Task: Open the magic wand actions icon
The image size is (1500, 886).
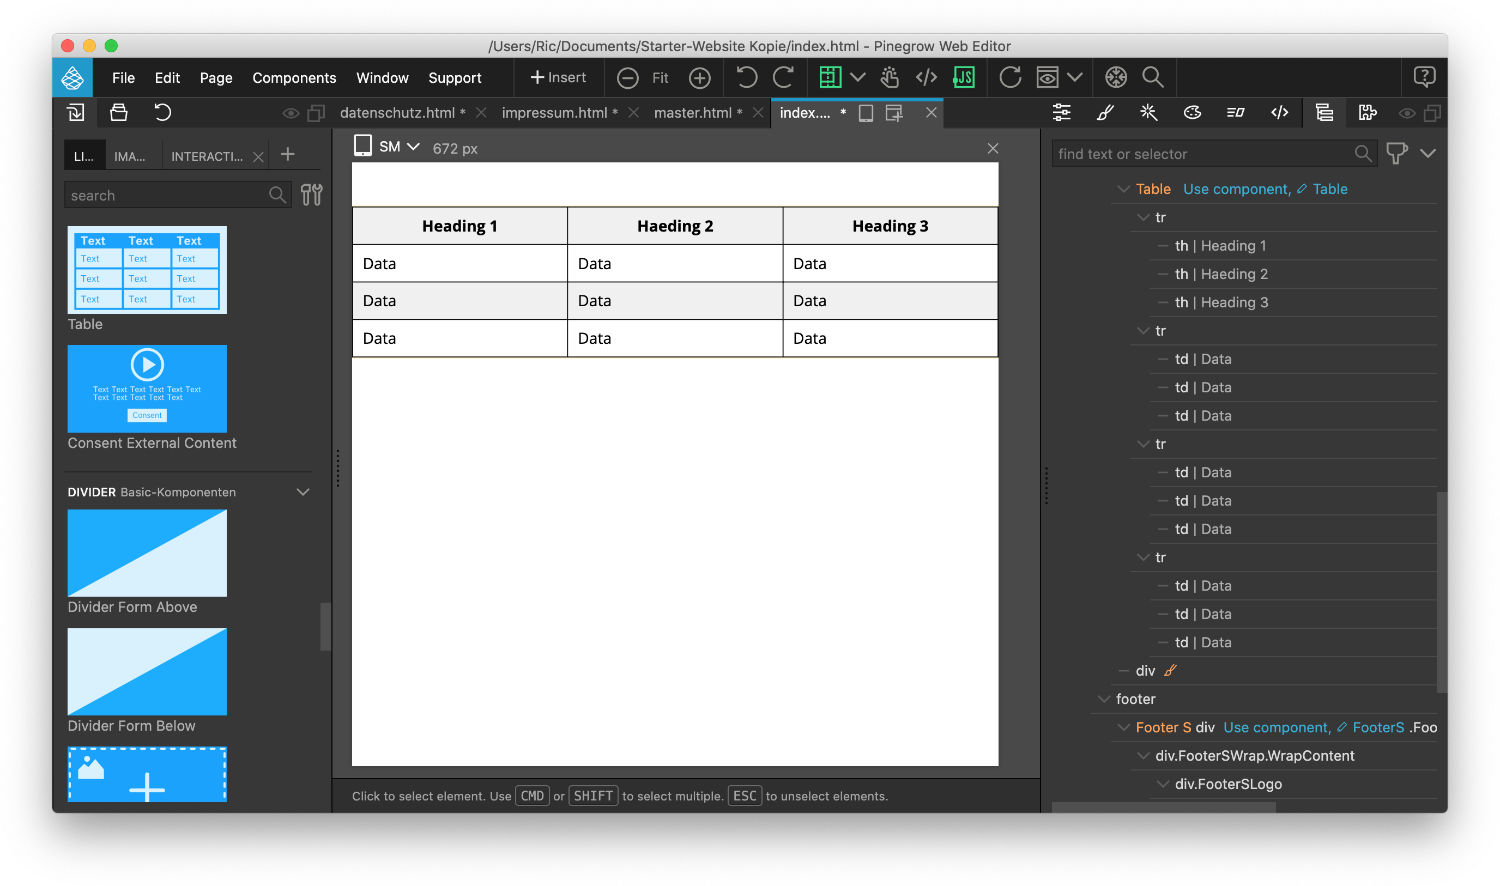Action: [x=1149, y=113]
